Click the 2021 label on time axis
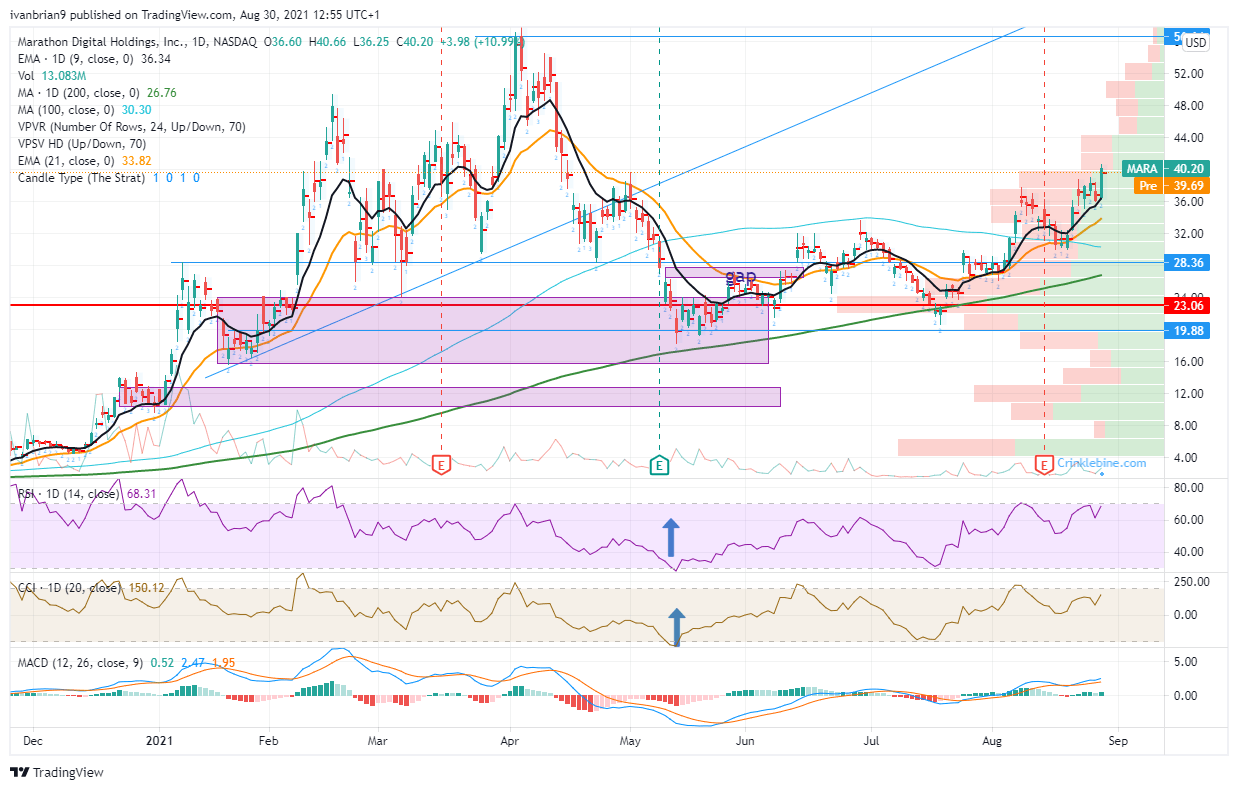 tap(159, 741)
